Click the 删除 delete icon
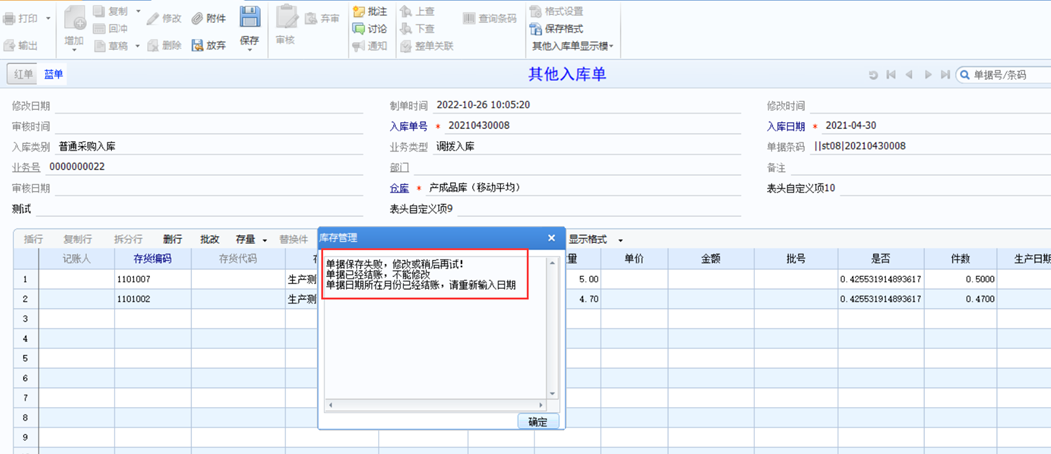 pos(153,46)
